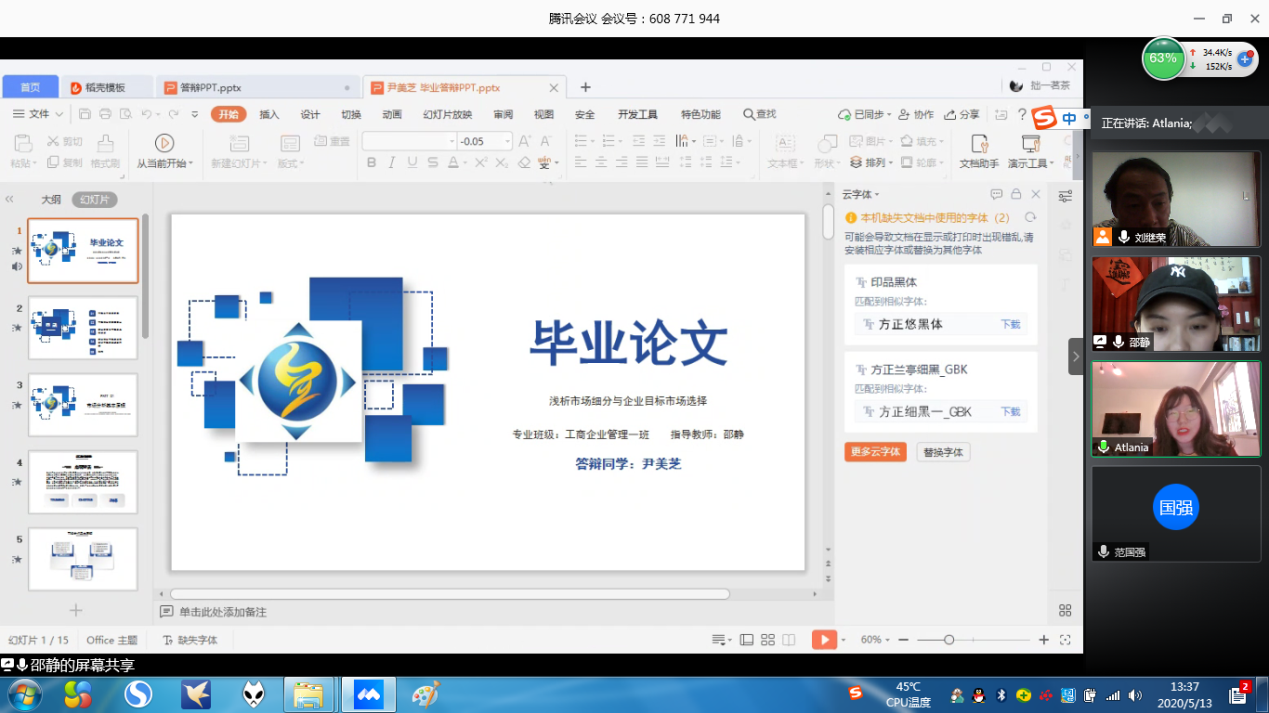Click the lock icon in 云字体 panel

point(1016,194)
